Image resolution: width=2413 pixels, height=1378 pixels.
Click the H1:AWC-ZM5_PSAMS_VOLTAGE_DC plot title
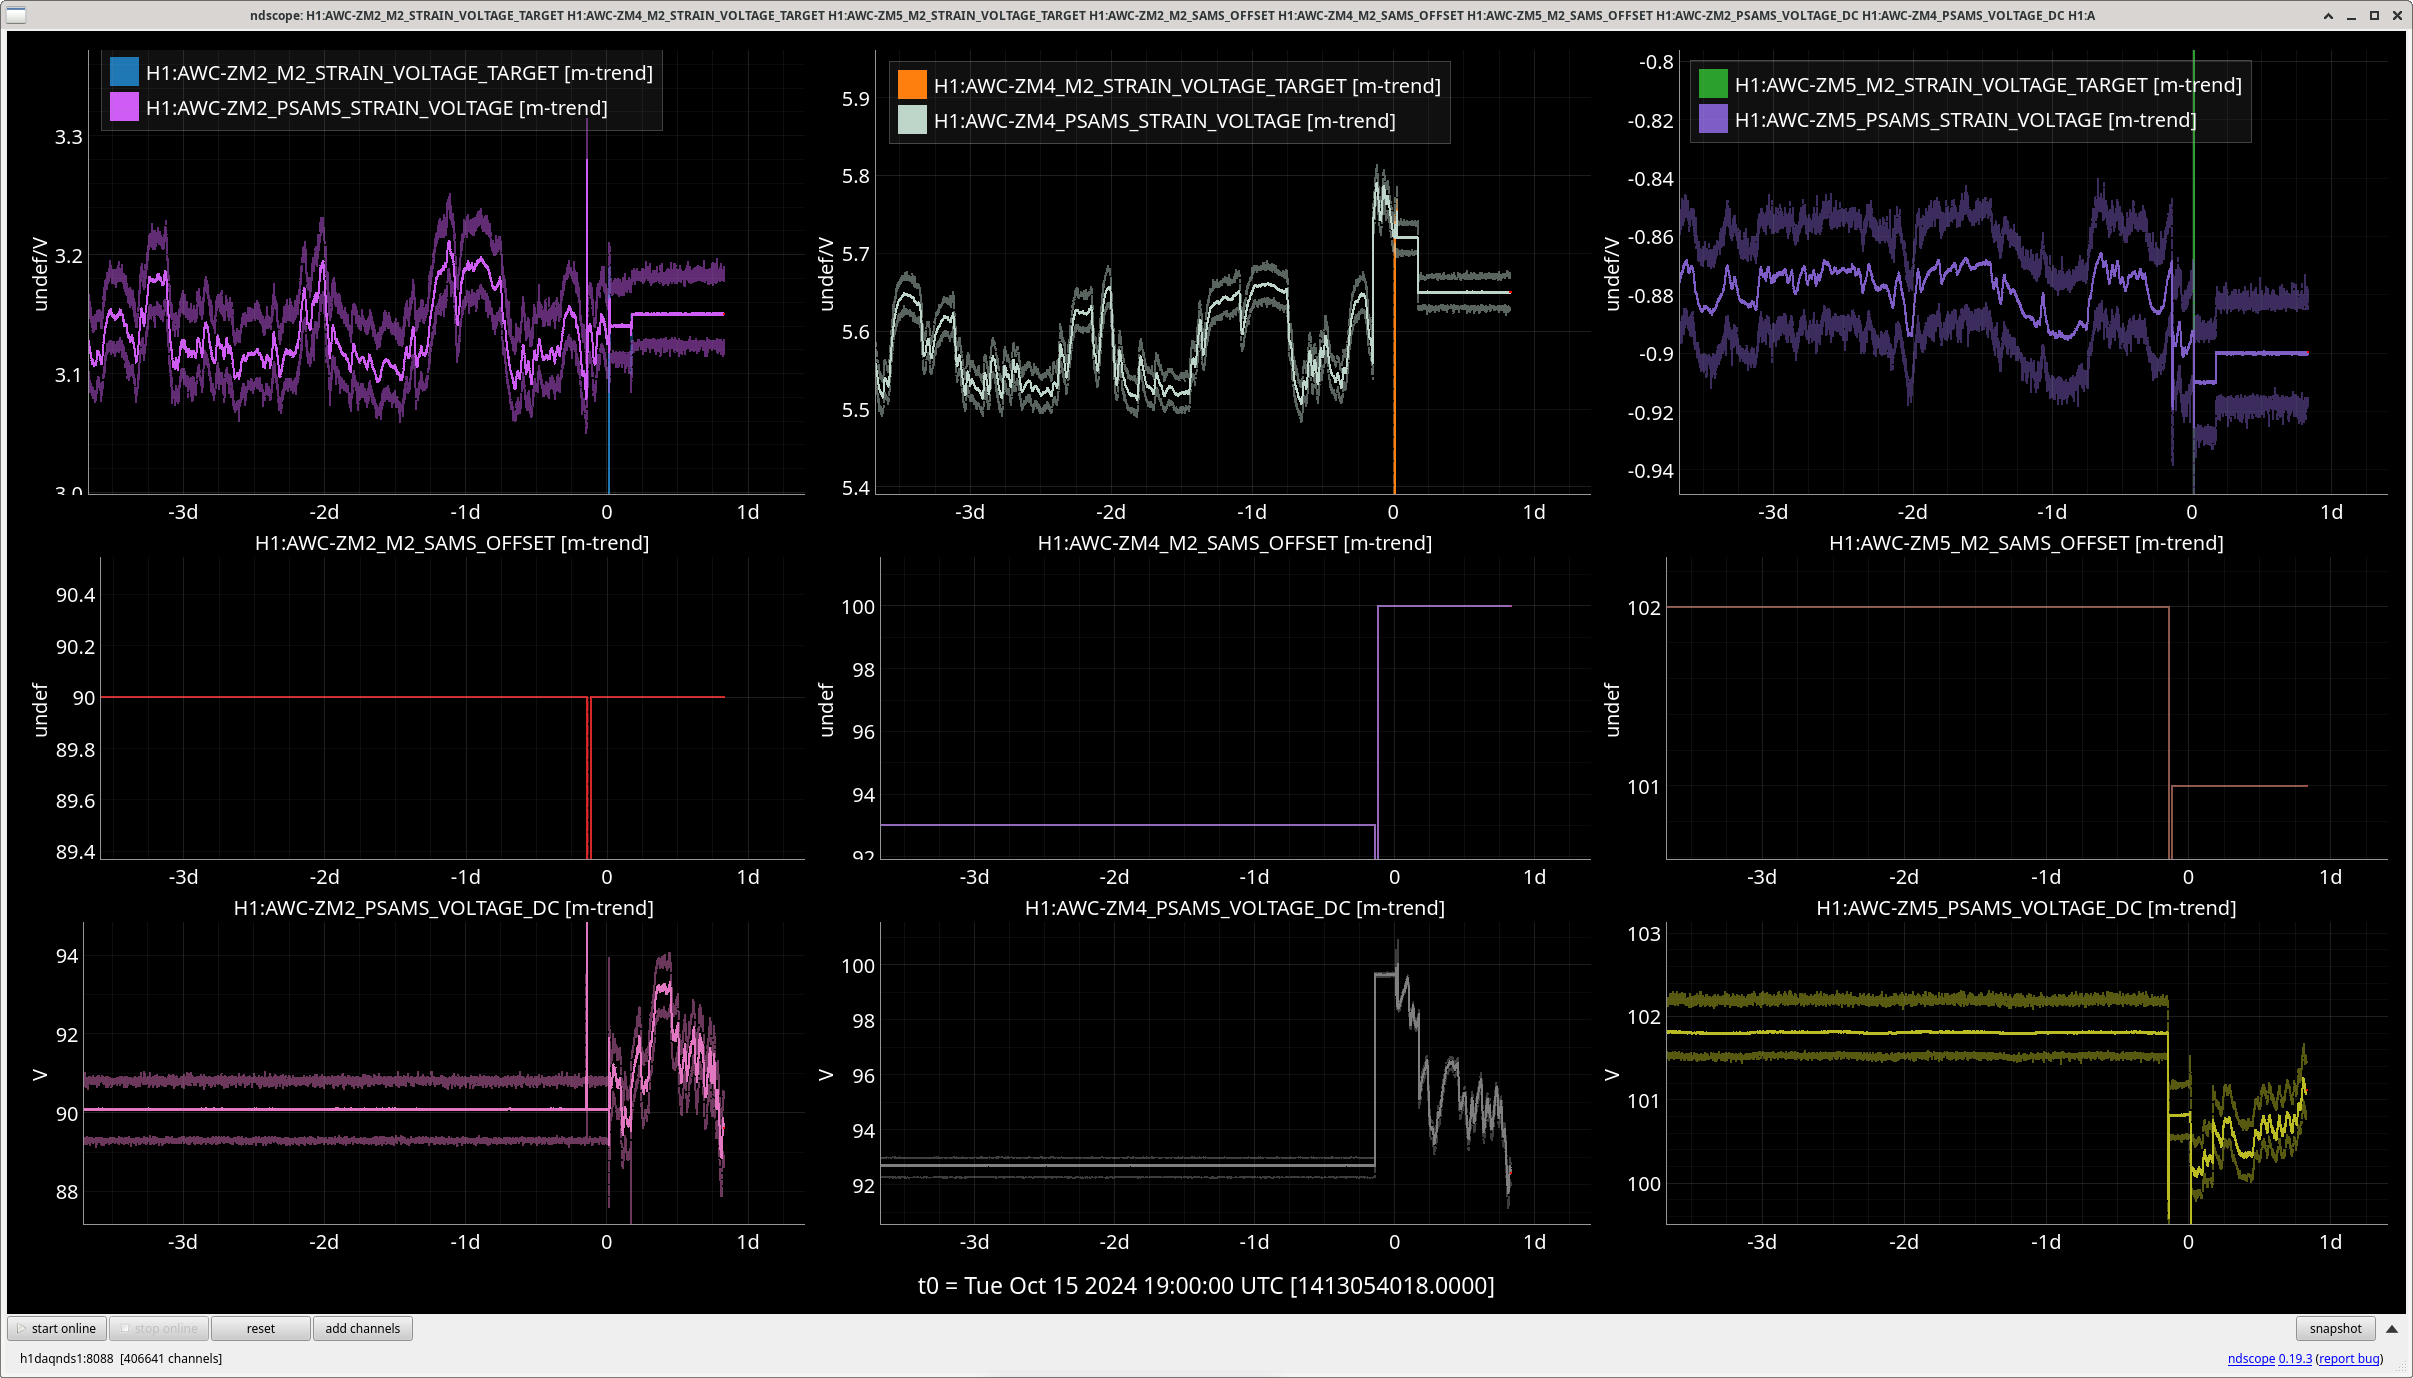[2026, 908]
